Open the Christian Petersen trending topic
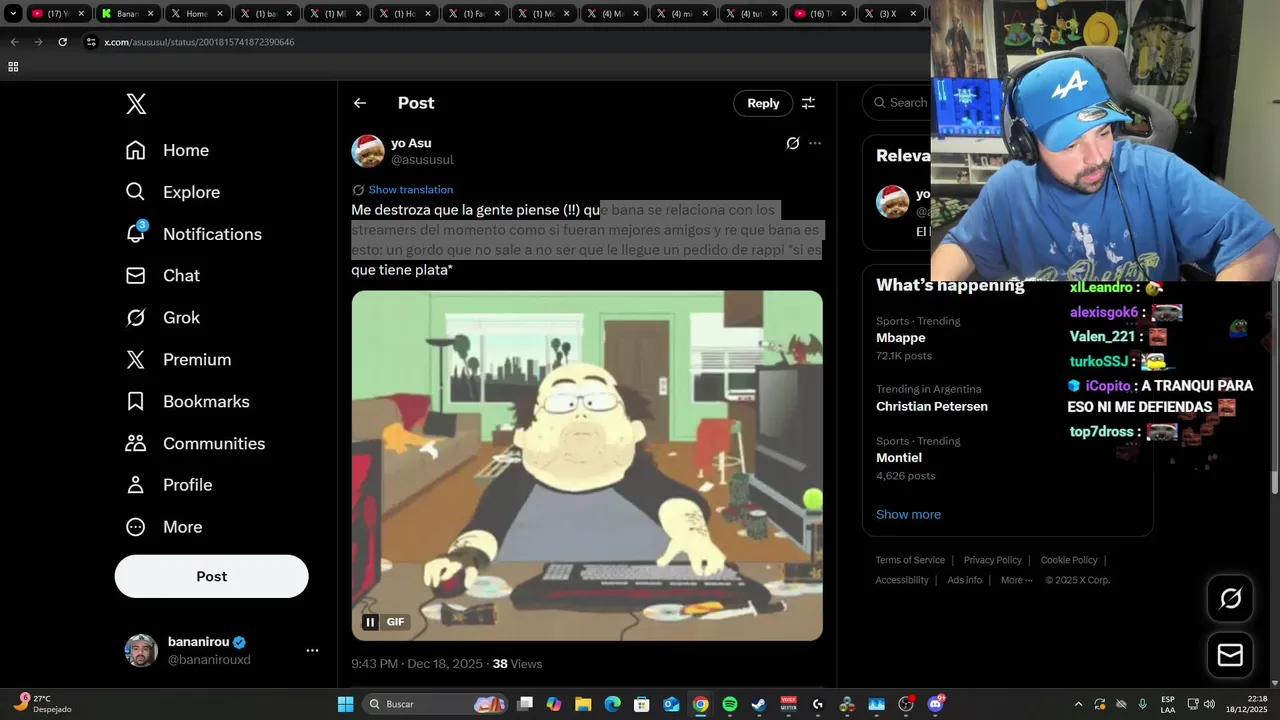Image resolution: width=1280 pixels, height=720 pixels. click(x=932, y=406)
